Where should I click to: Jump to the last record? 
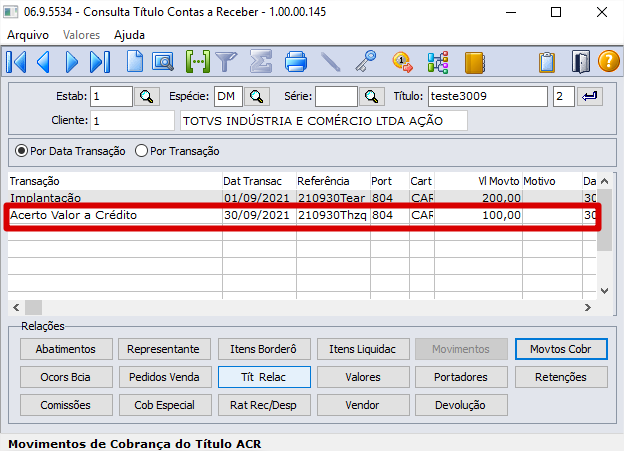(100, 62)
